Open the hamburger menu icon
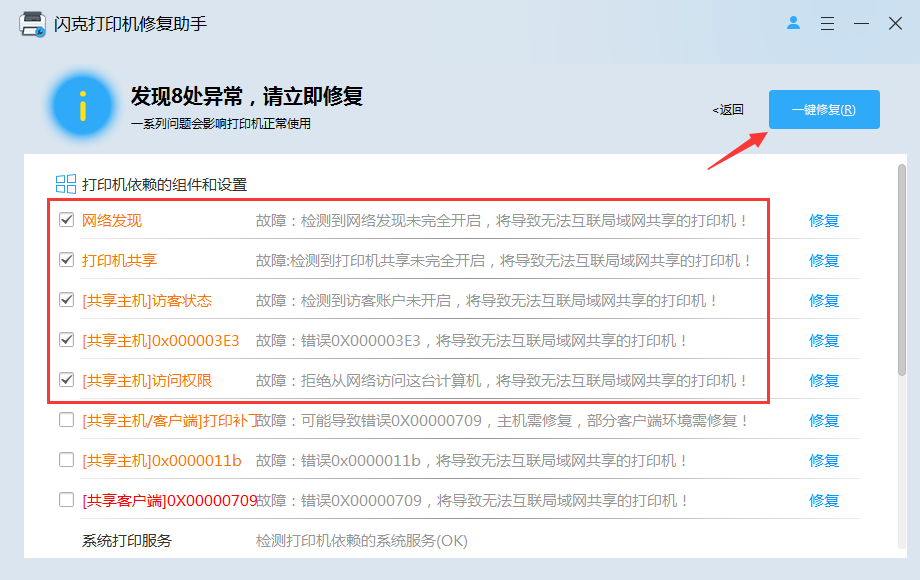 827,22
